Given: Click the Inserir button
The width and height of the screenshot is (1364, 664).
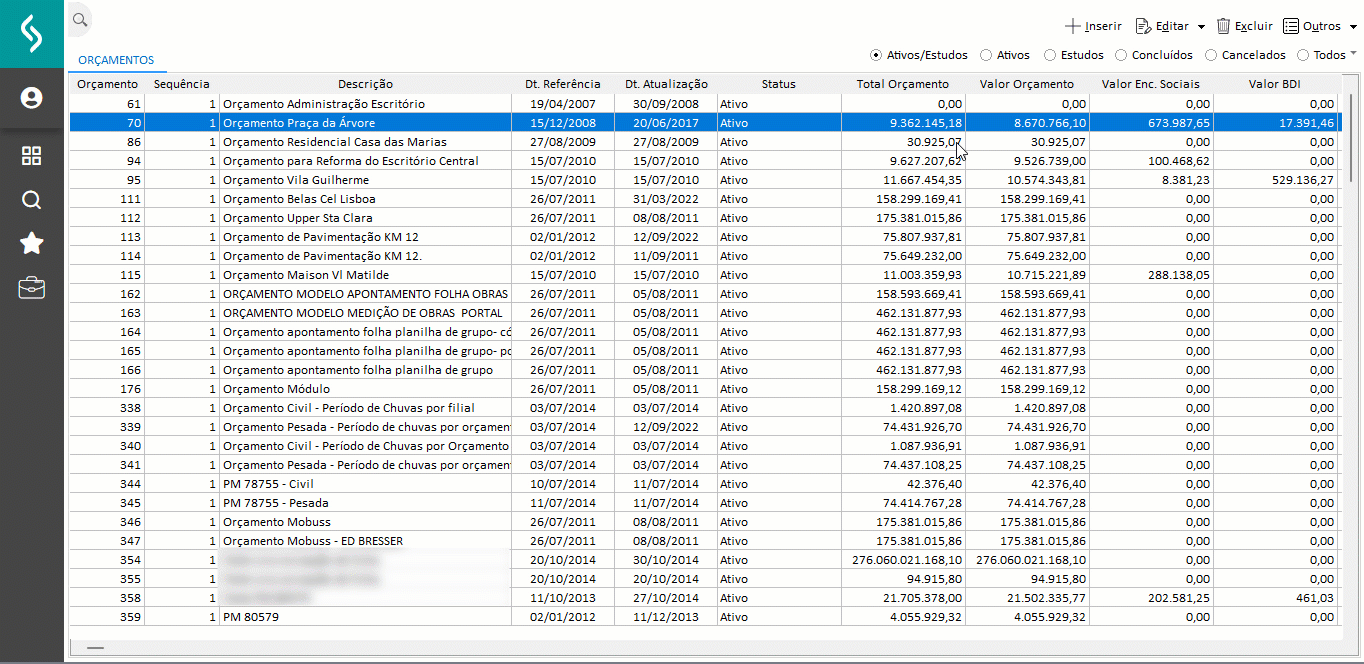Looking at the screenshot, I should coord(1092,26).
